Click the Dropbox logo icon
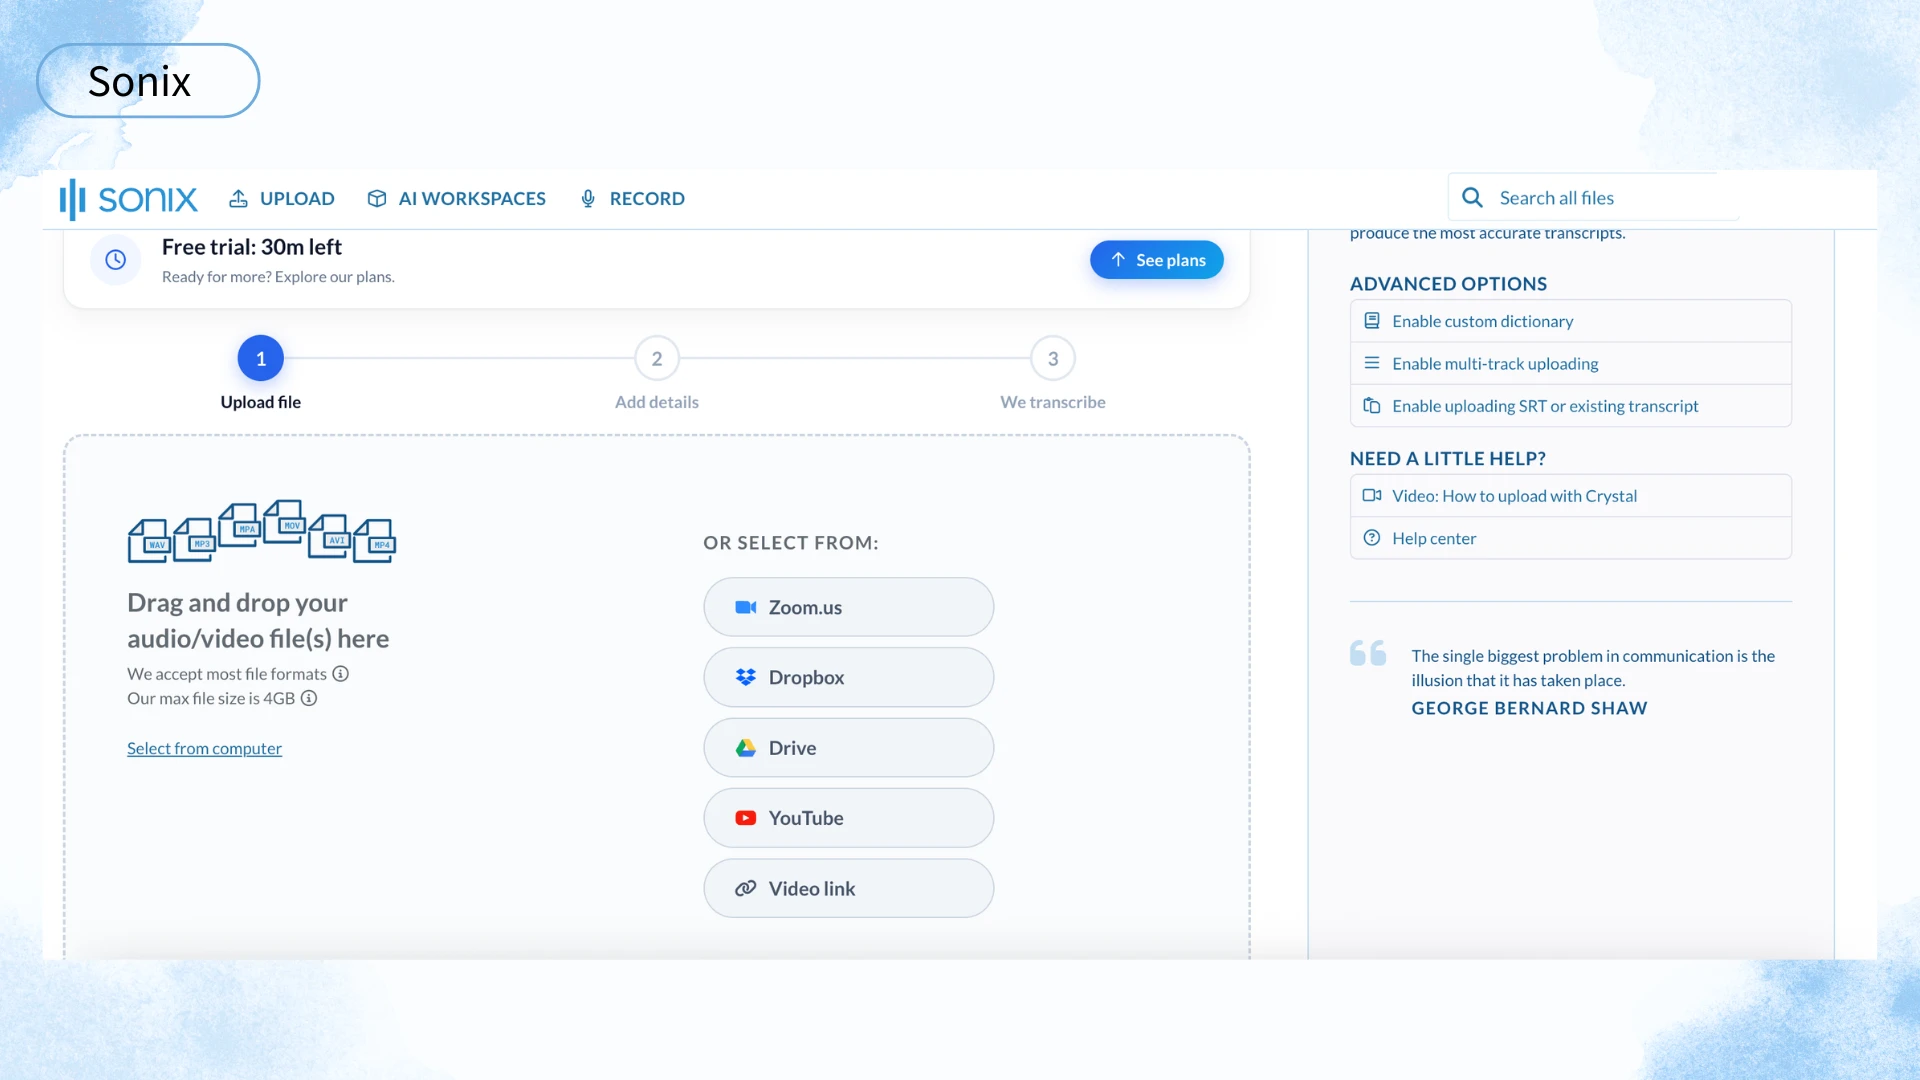This screenshot has height=1080, width=1920. (746, 677)
